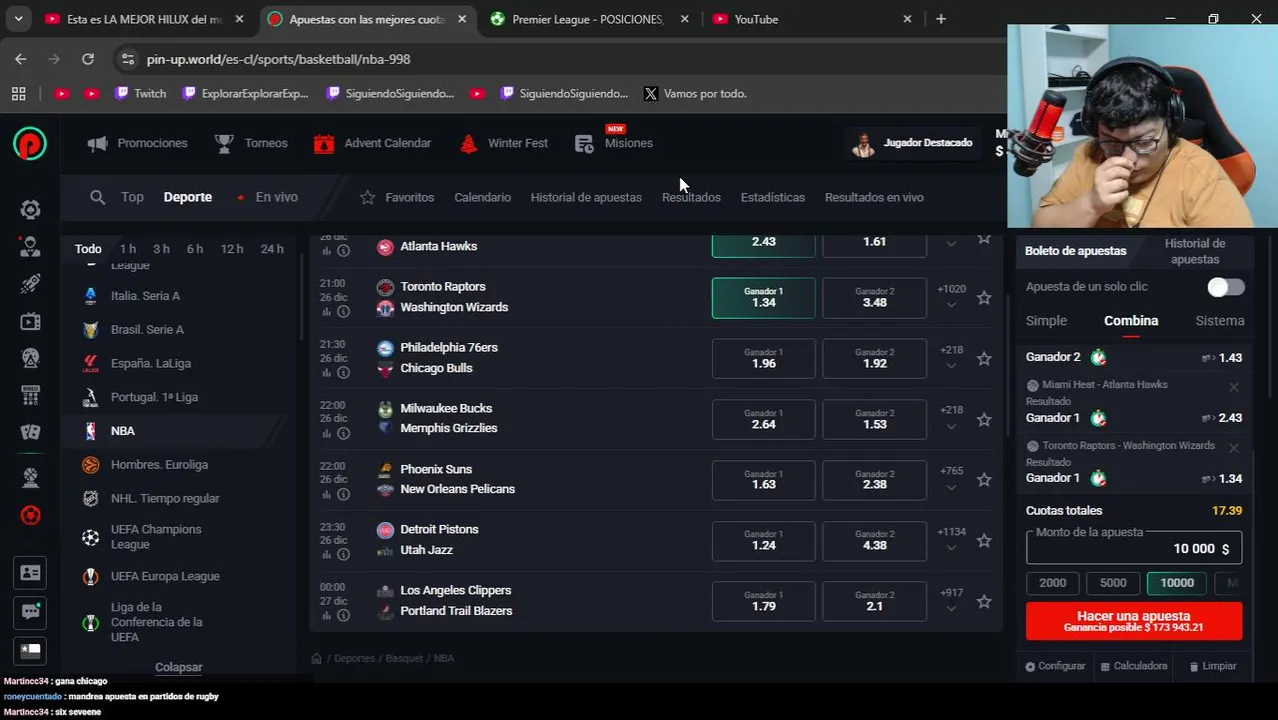
Task: Toggle Apuesta de un solo clic switch
Action: 1225,287
